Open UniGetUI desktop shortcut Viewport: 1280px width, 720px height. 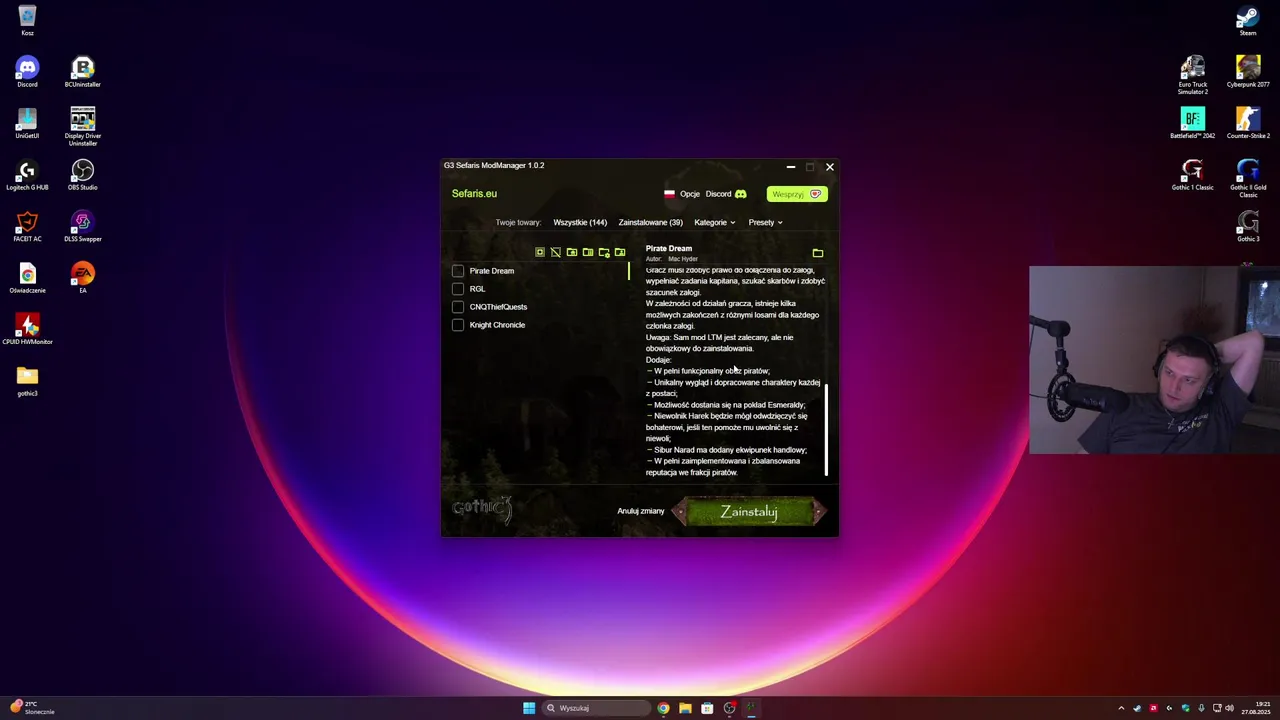pos(27,123)
